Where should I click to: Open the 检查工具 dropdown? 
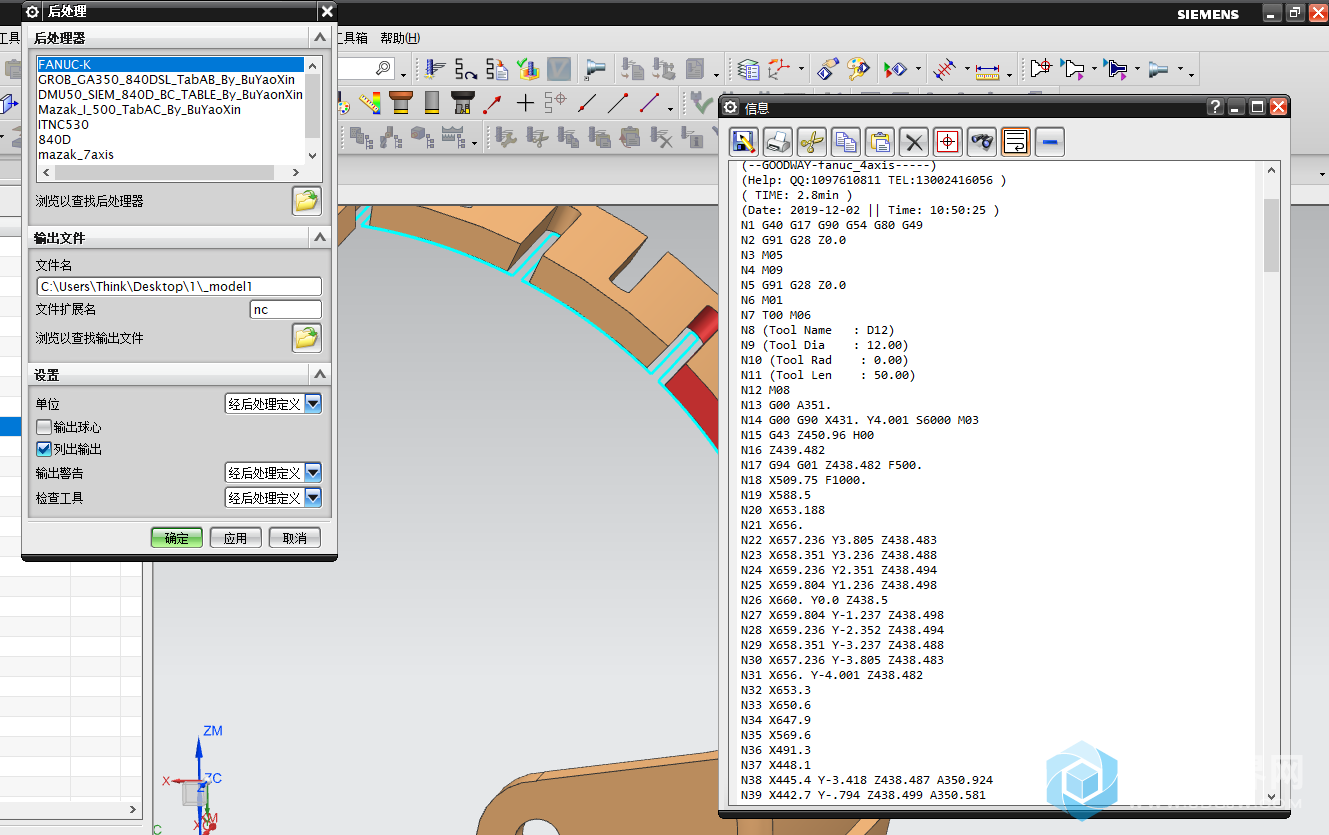(x=313, y=498)
